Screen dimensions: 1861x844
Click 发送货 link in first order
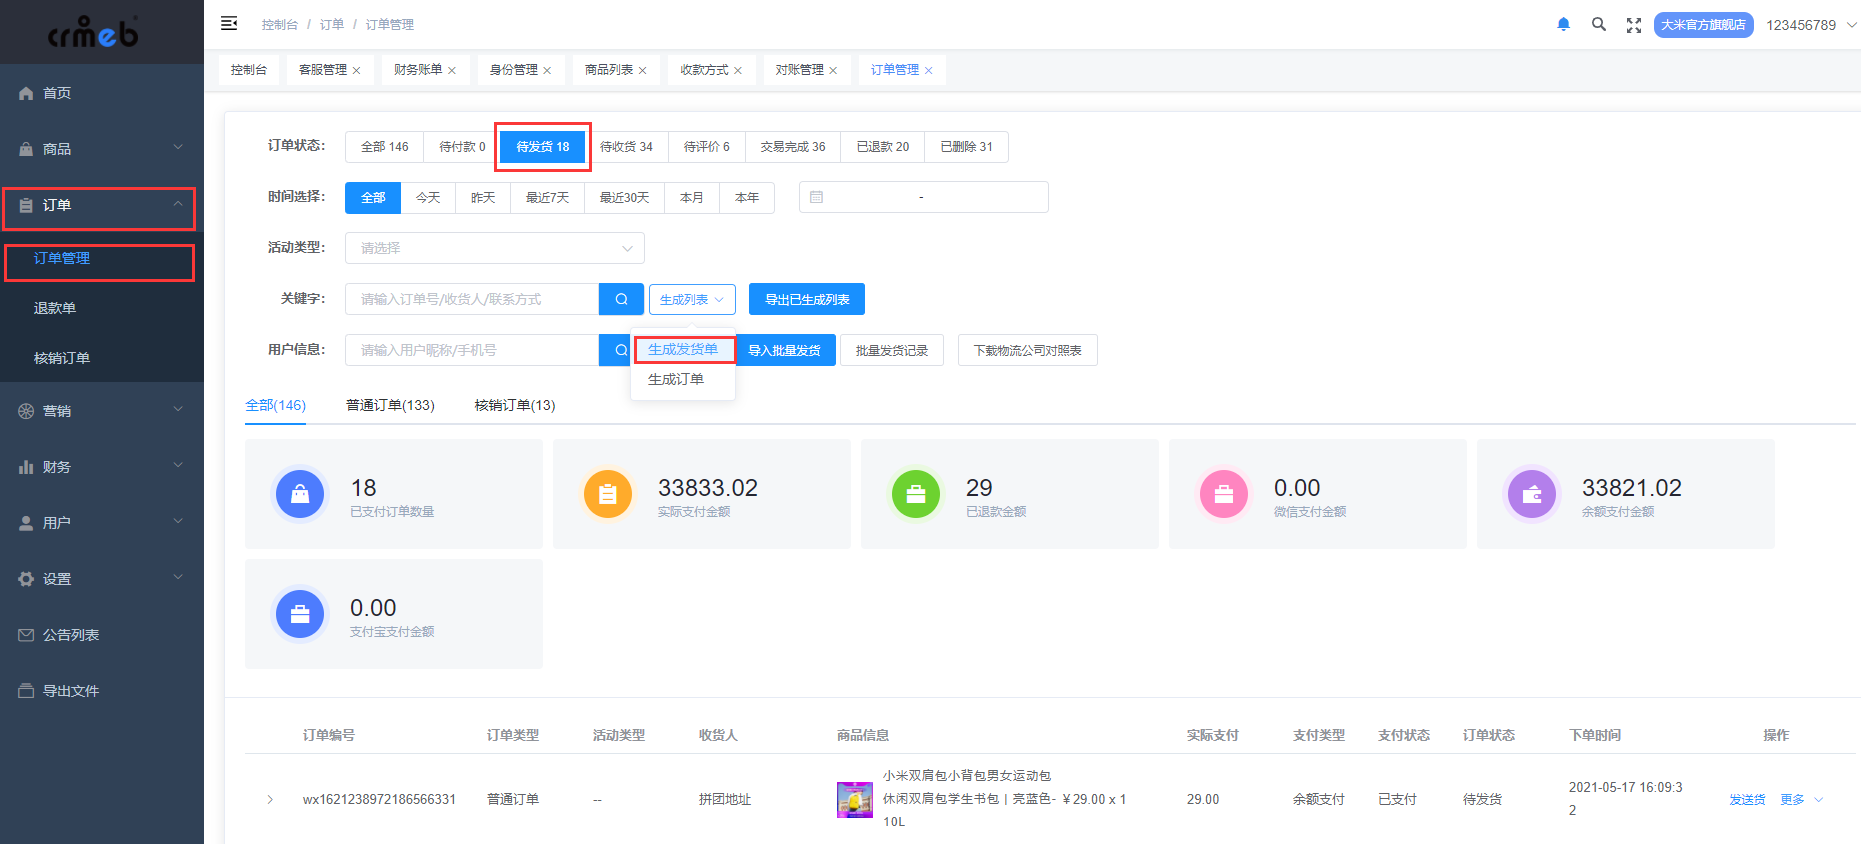pos(1747,800)
